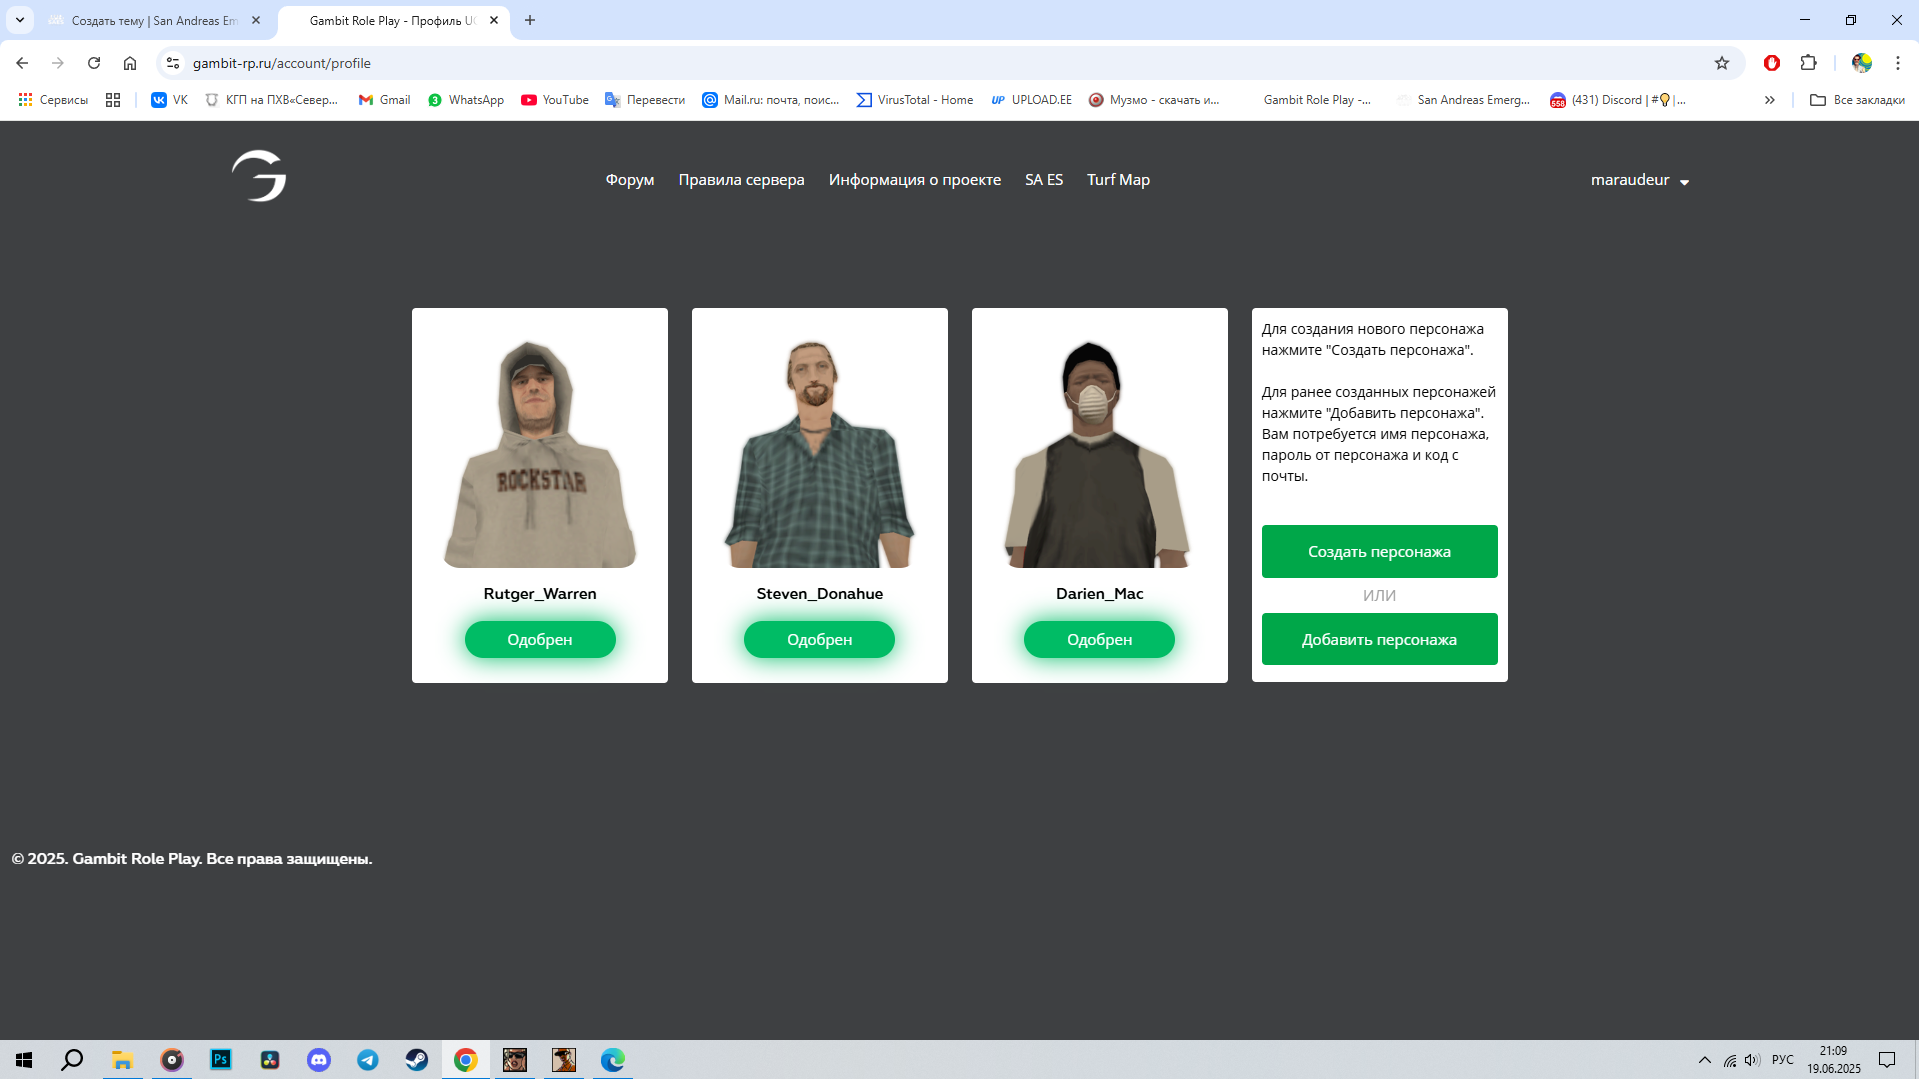Viewport: 1919px width, 1079px height.
Task: Click Одобрен badge under Steven_Donahue
Action: point(819,639)
